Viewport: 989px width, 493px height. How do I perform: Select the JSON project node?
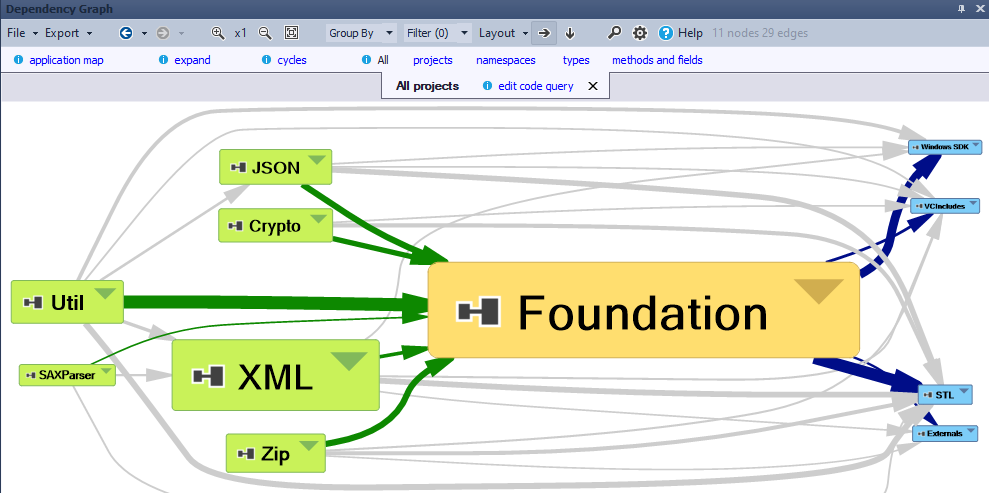point(275,167)
